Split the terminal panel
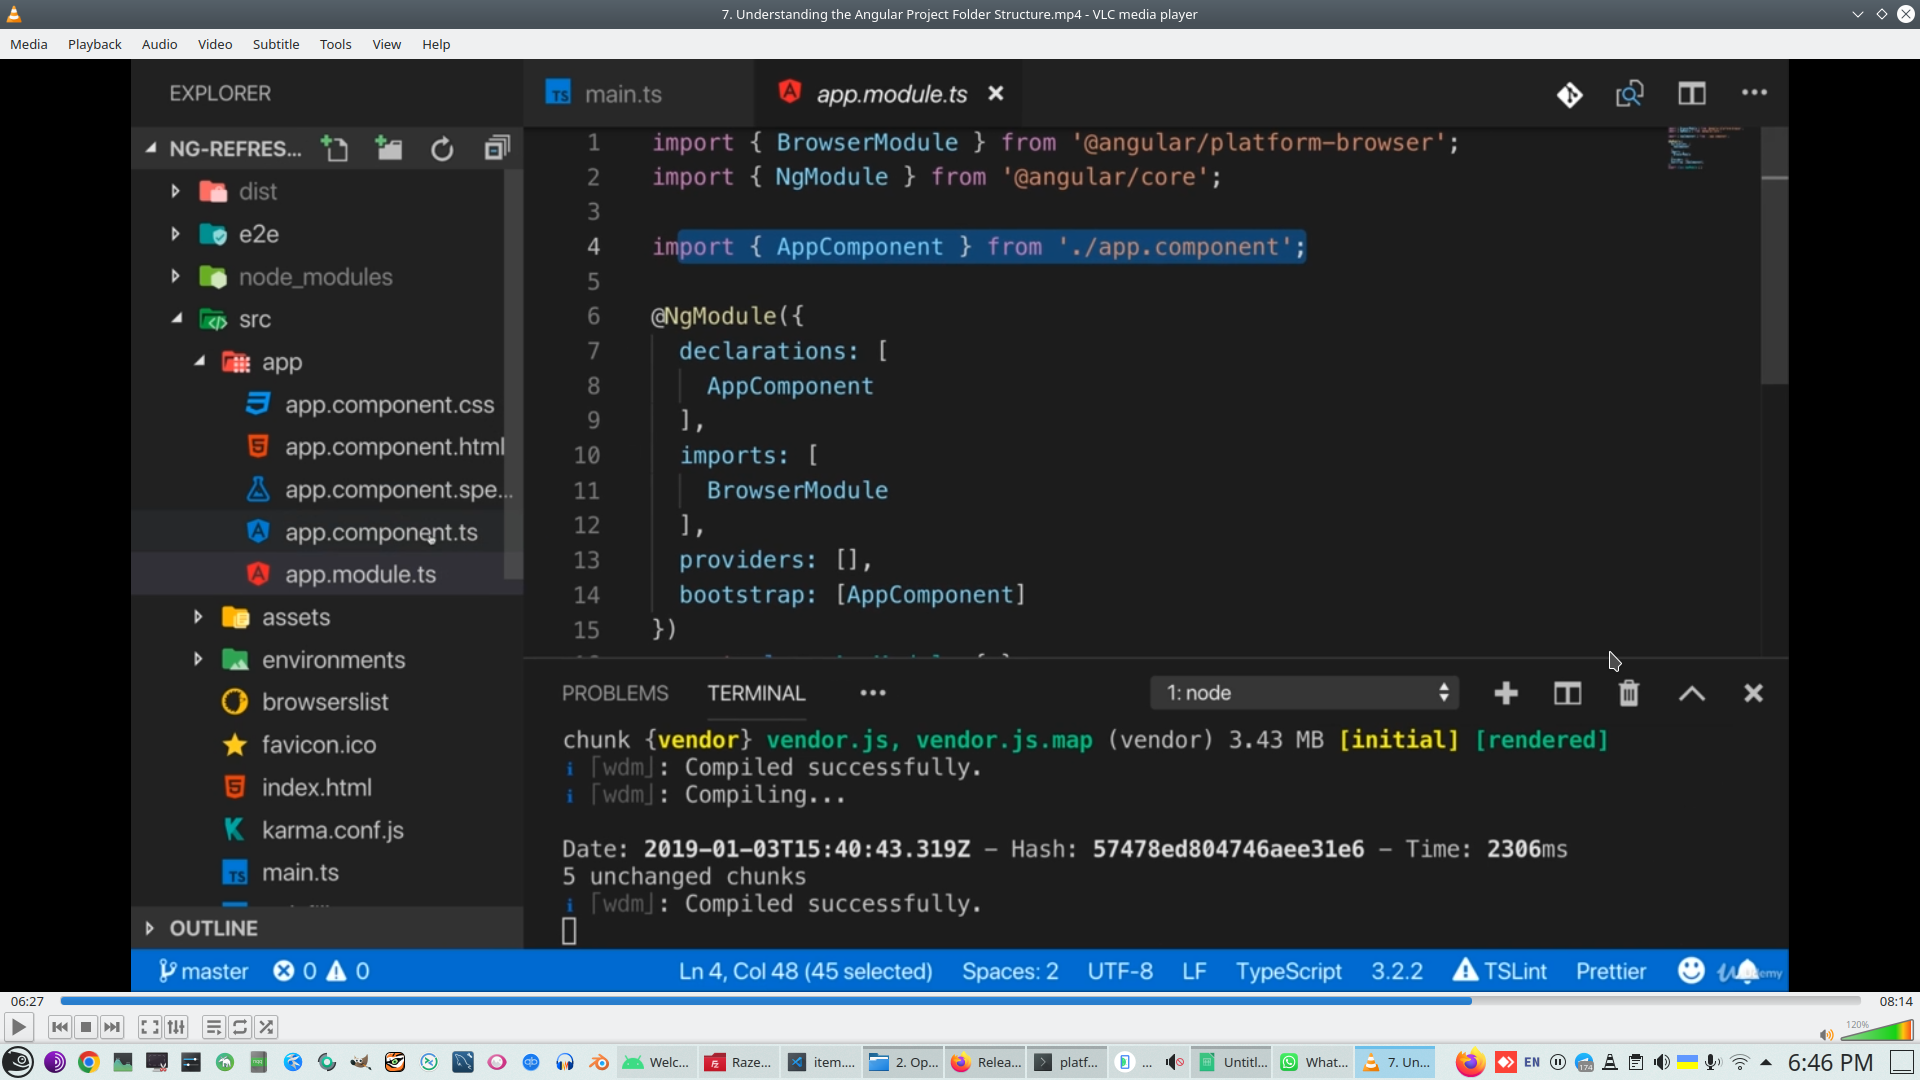 1567,692
